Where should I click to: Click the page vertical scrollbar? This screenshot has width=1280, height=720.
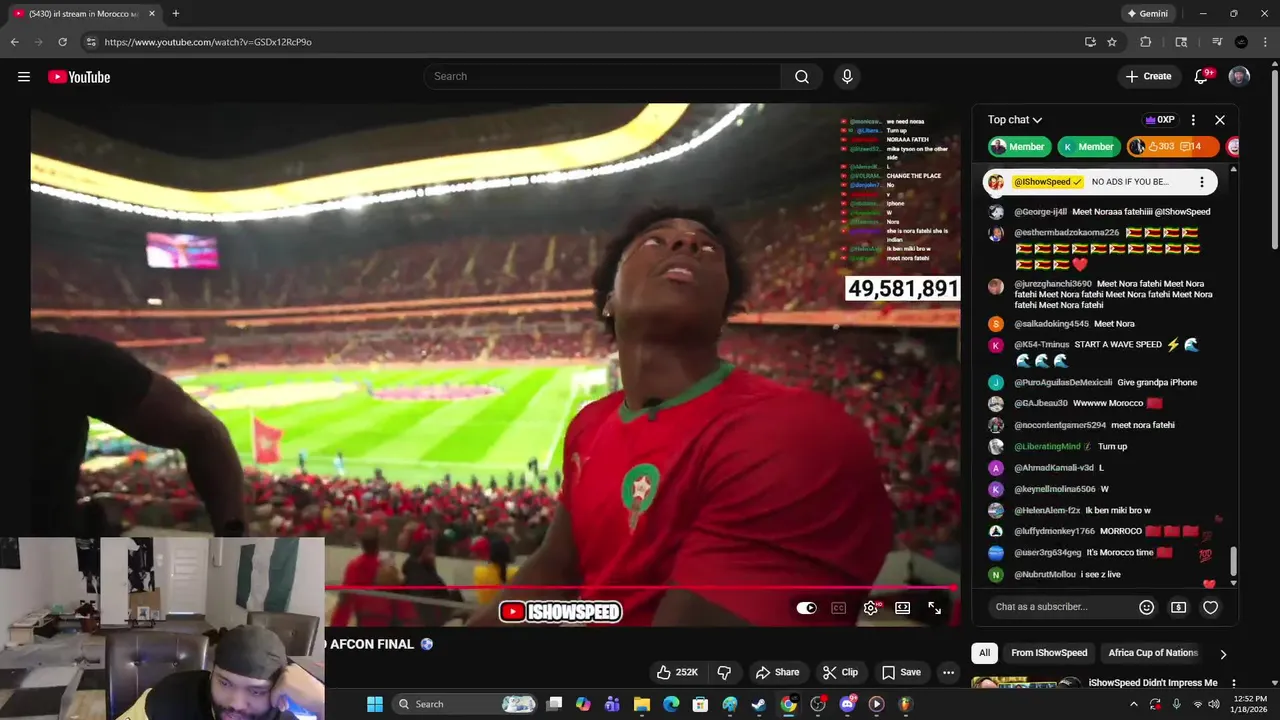pos(1274,160)
